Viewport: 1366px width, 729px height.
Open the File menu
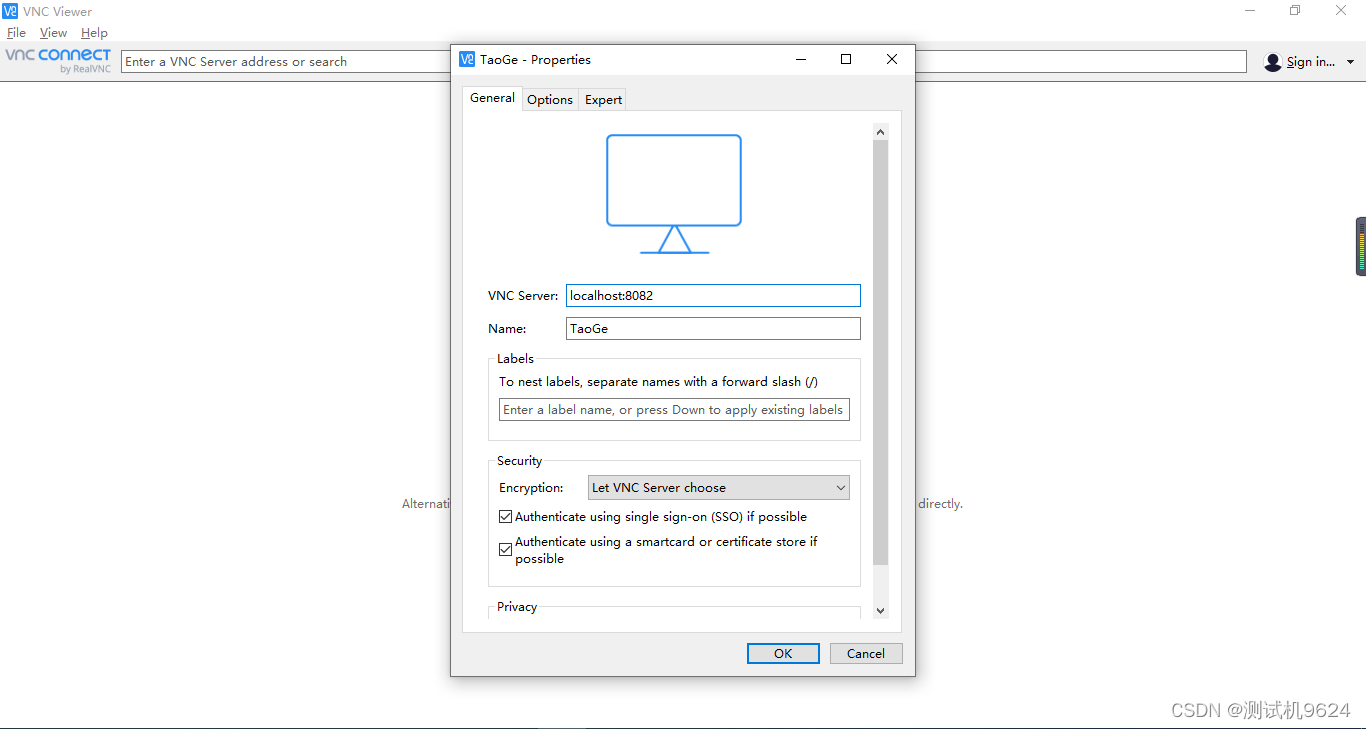tap(16, 33)
